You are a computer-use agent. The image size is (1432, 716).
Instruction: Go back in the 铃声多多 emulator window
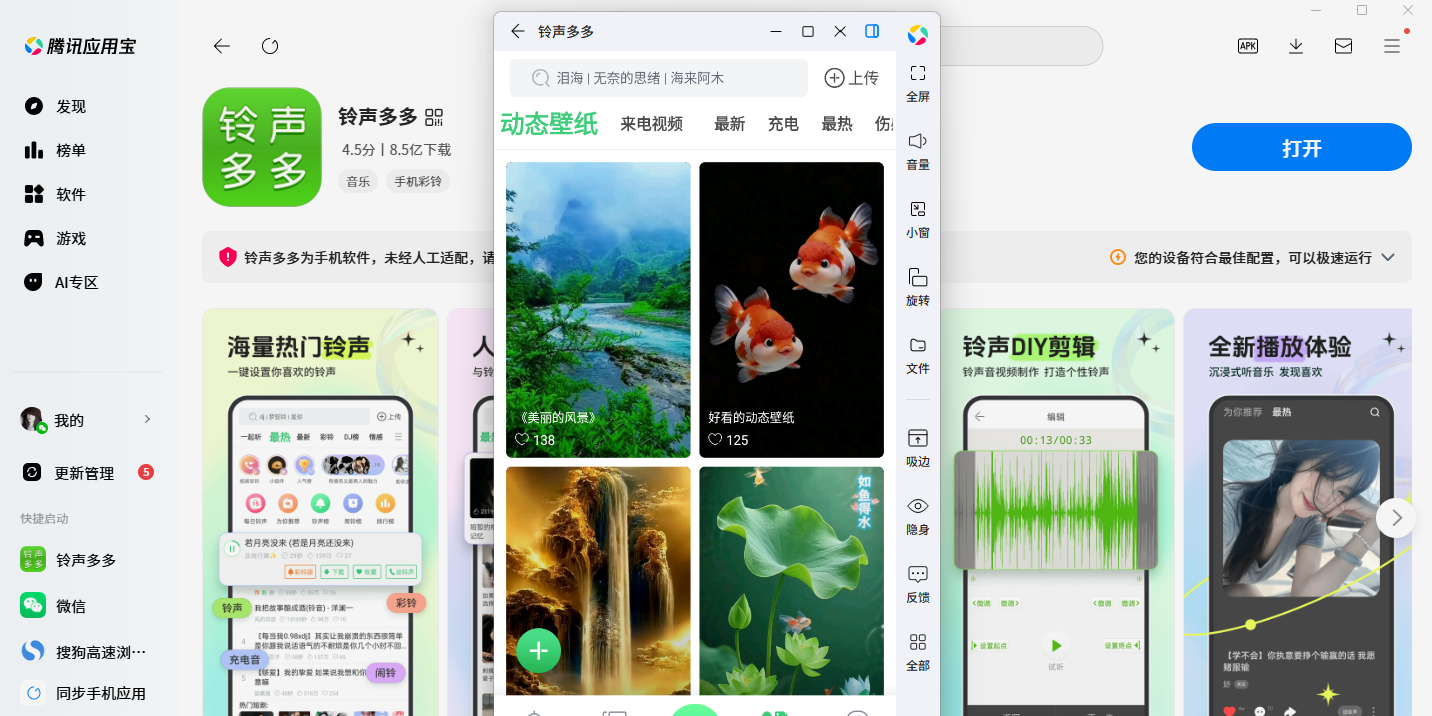(x=517, y=31)
